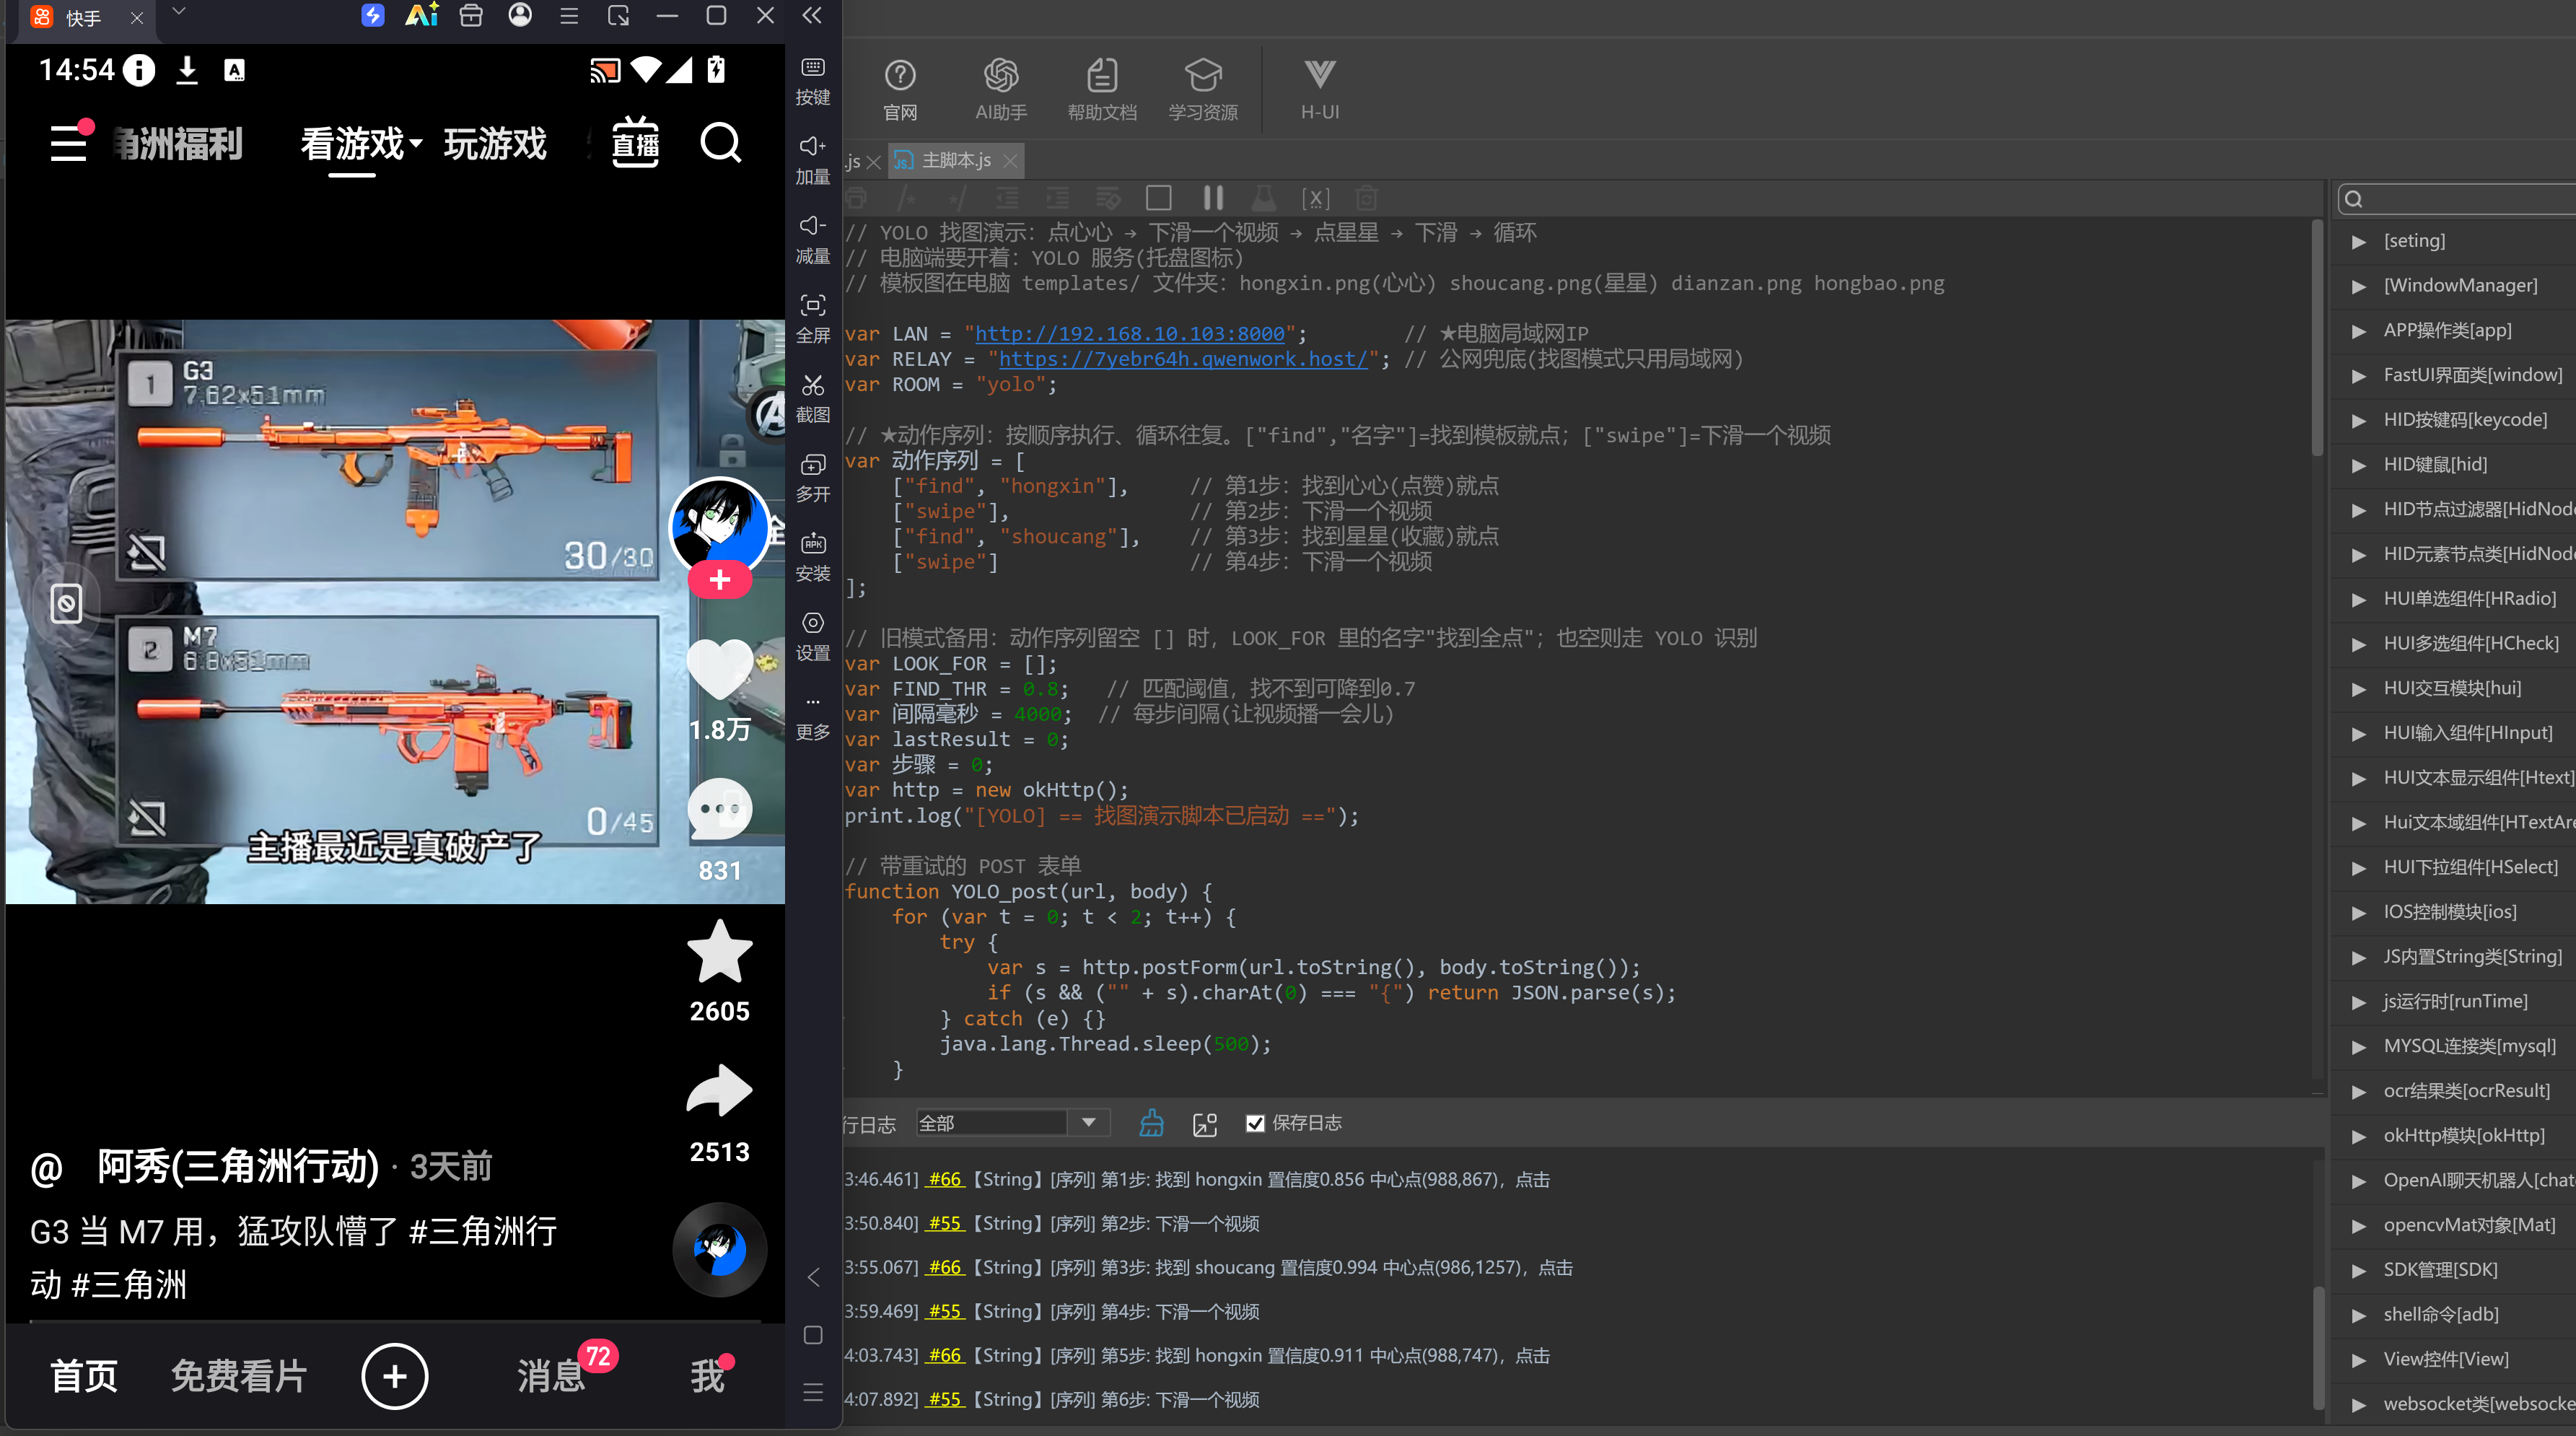Switch emulator to 全屏 fullscreen

813,319
